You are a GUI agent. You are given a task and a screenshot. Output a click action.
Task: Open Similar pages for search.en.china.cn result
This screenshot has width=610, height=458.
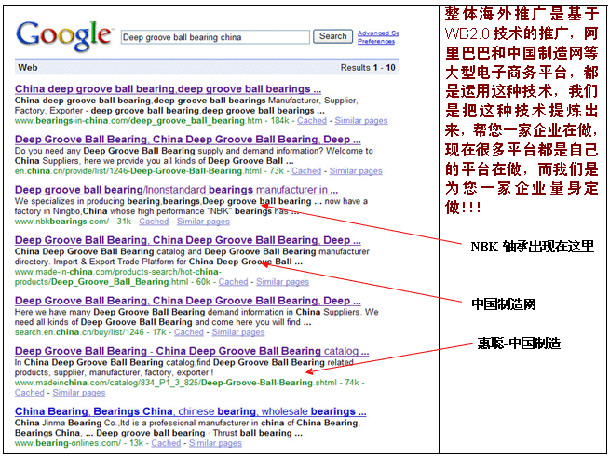[x=238, y=332]
